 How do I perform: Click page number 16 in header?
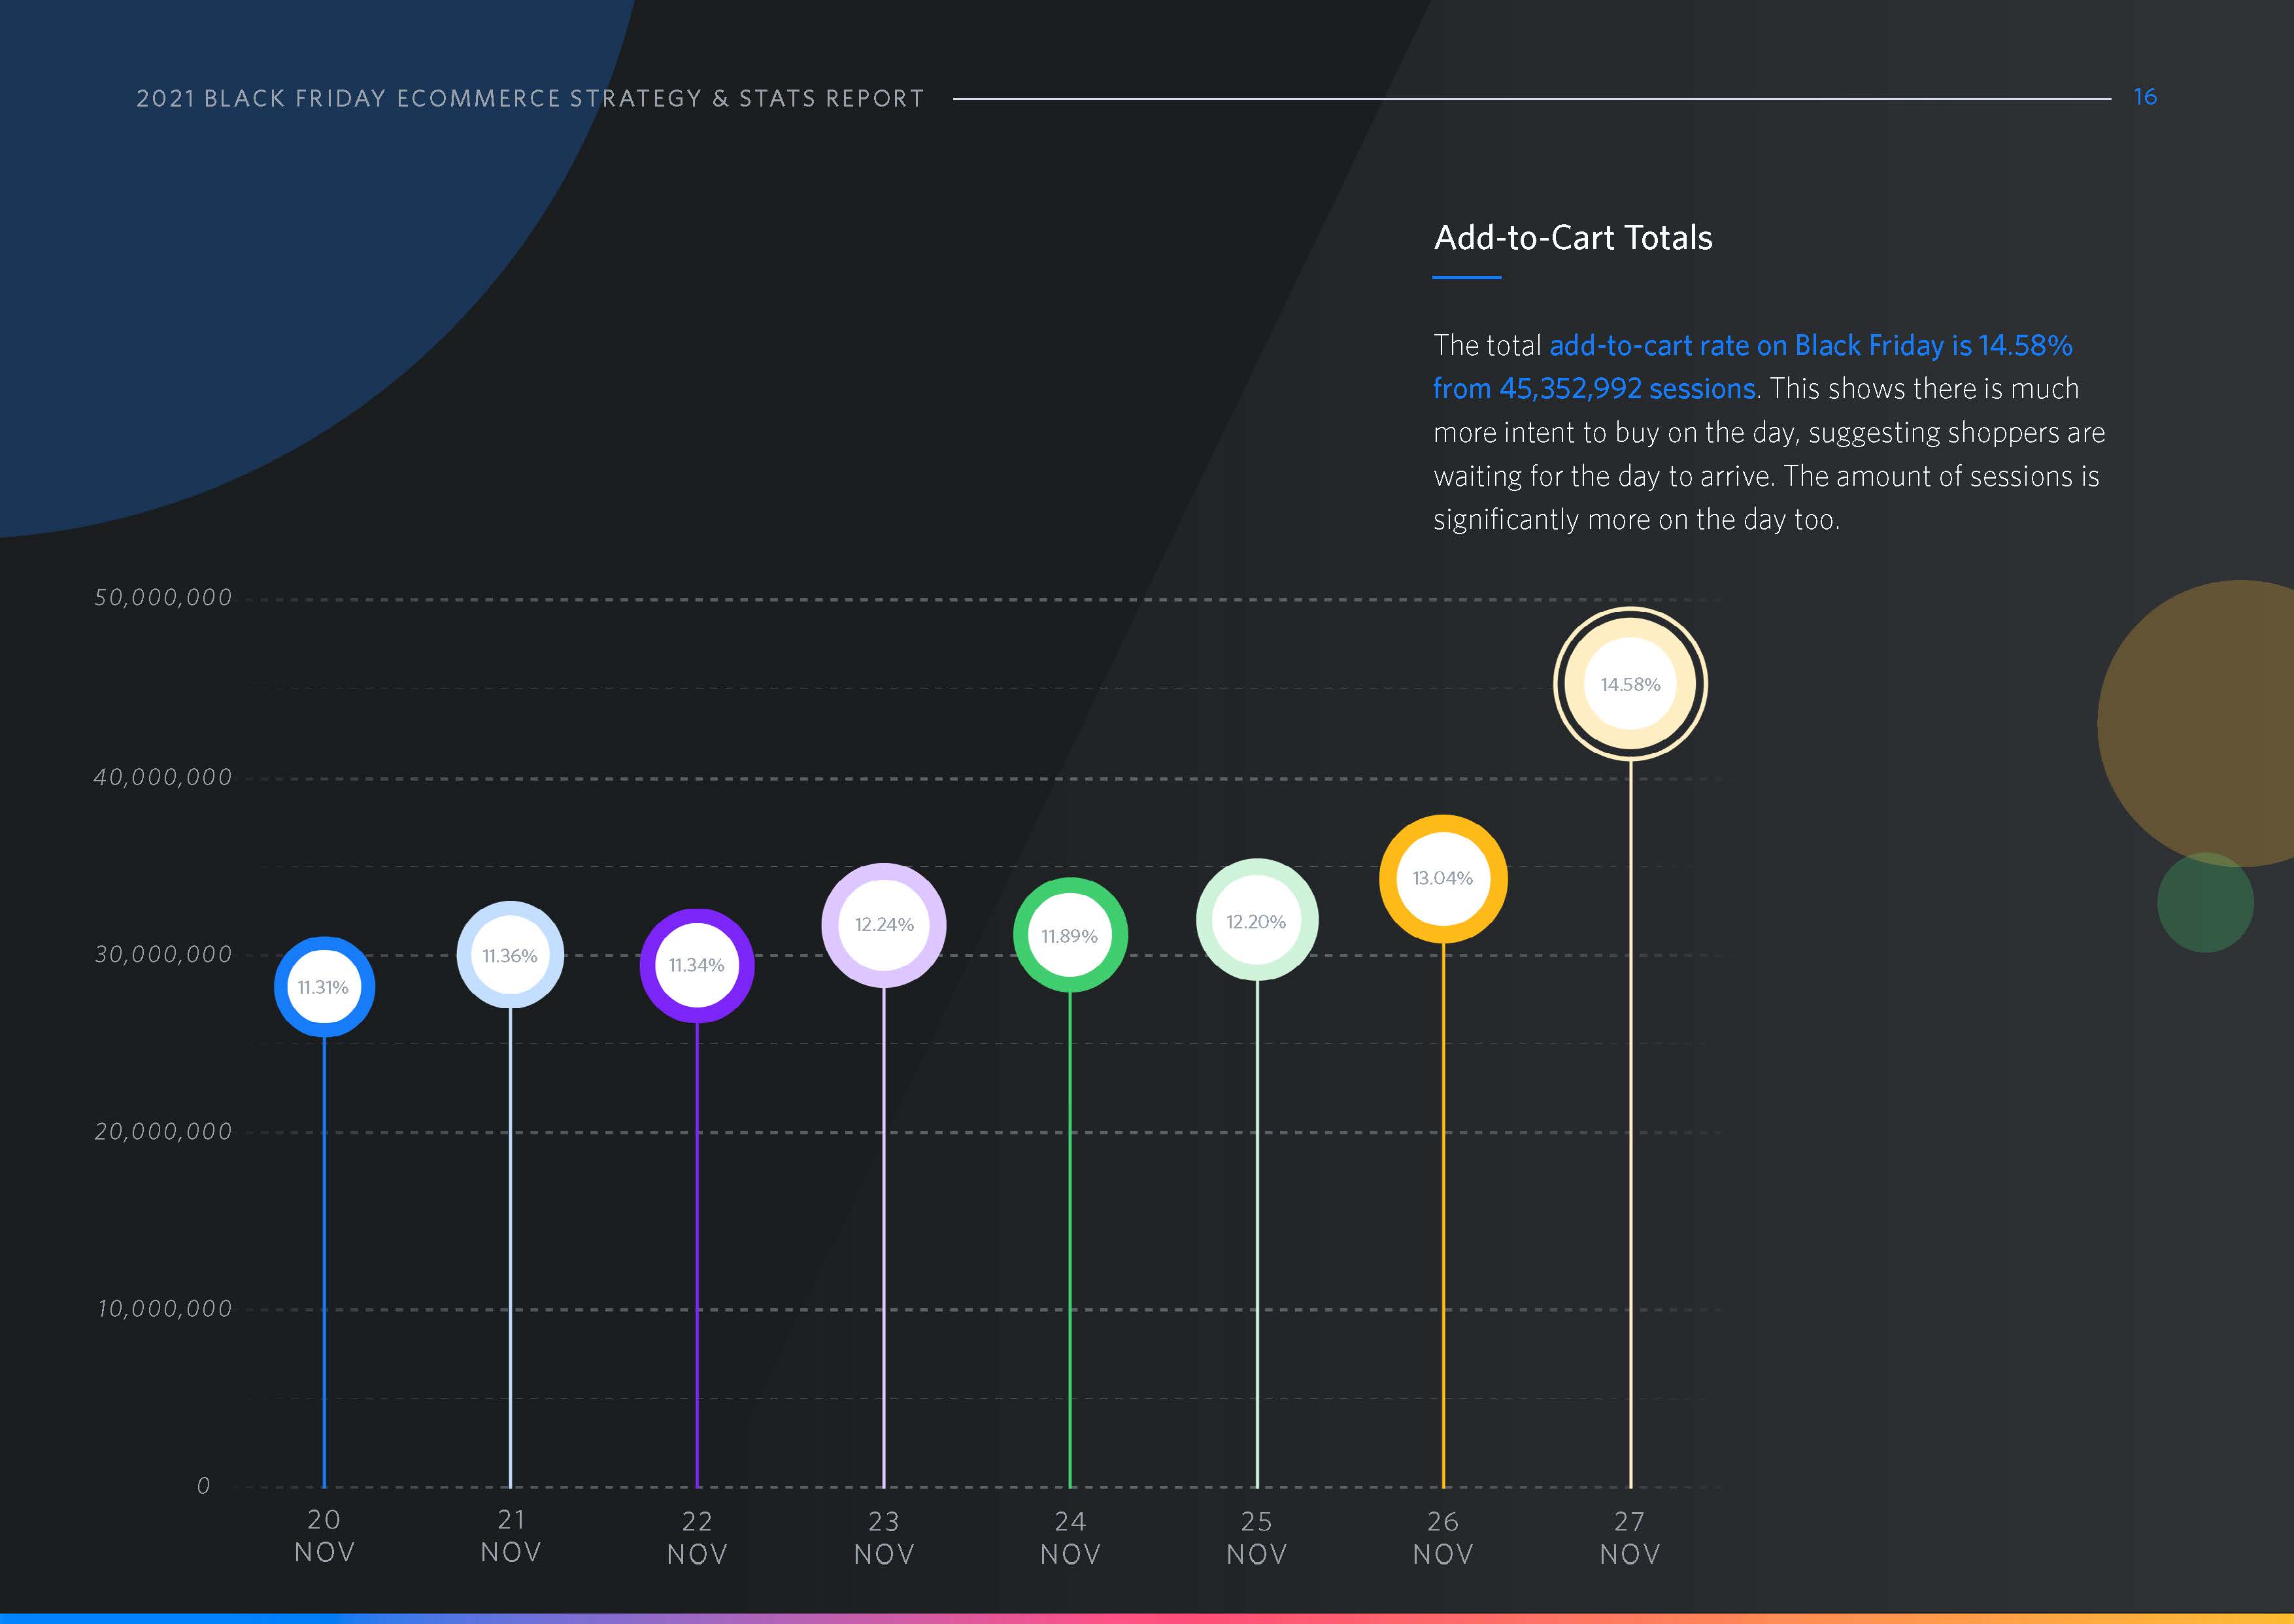pos(2144,97)
